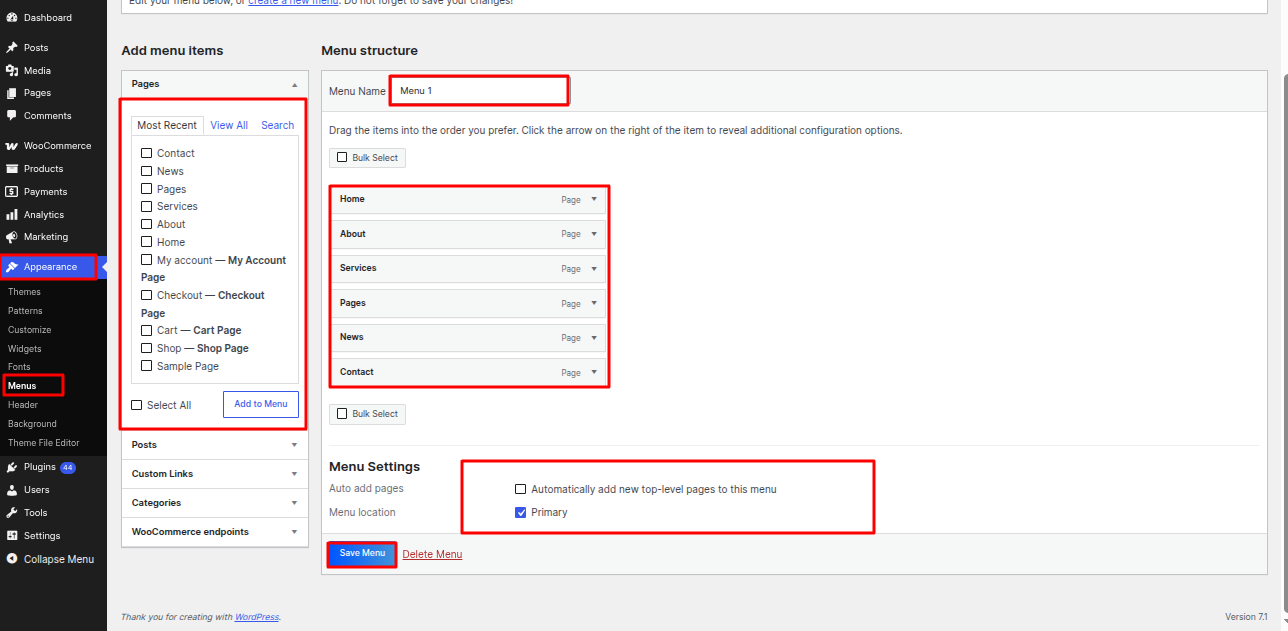Viewport: 1288px width, 631px height.
Task: Click the Posts pushpin icon
Action: click(x=12, y=48)
